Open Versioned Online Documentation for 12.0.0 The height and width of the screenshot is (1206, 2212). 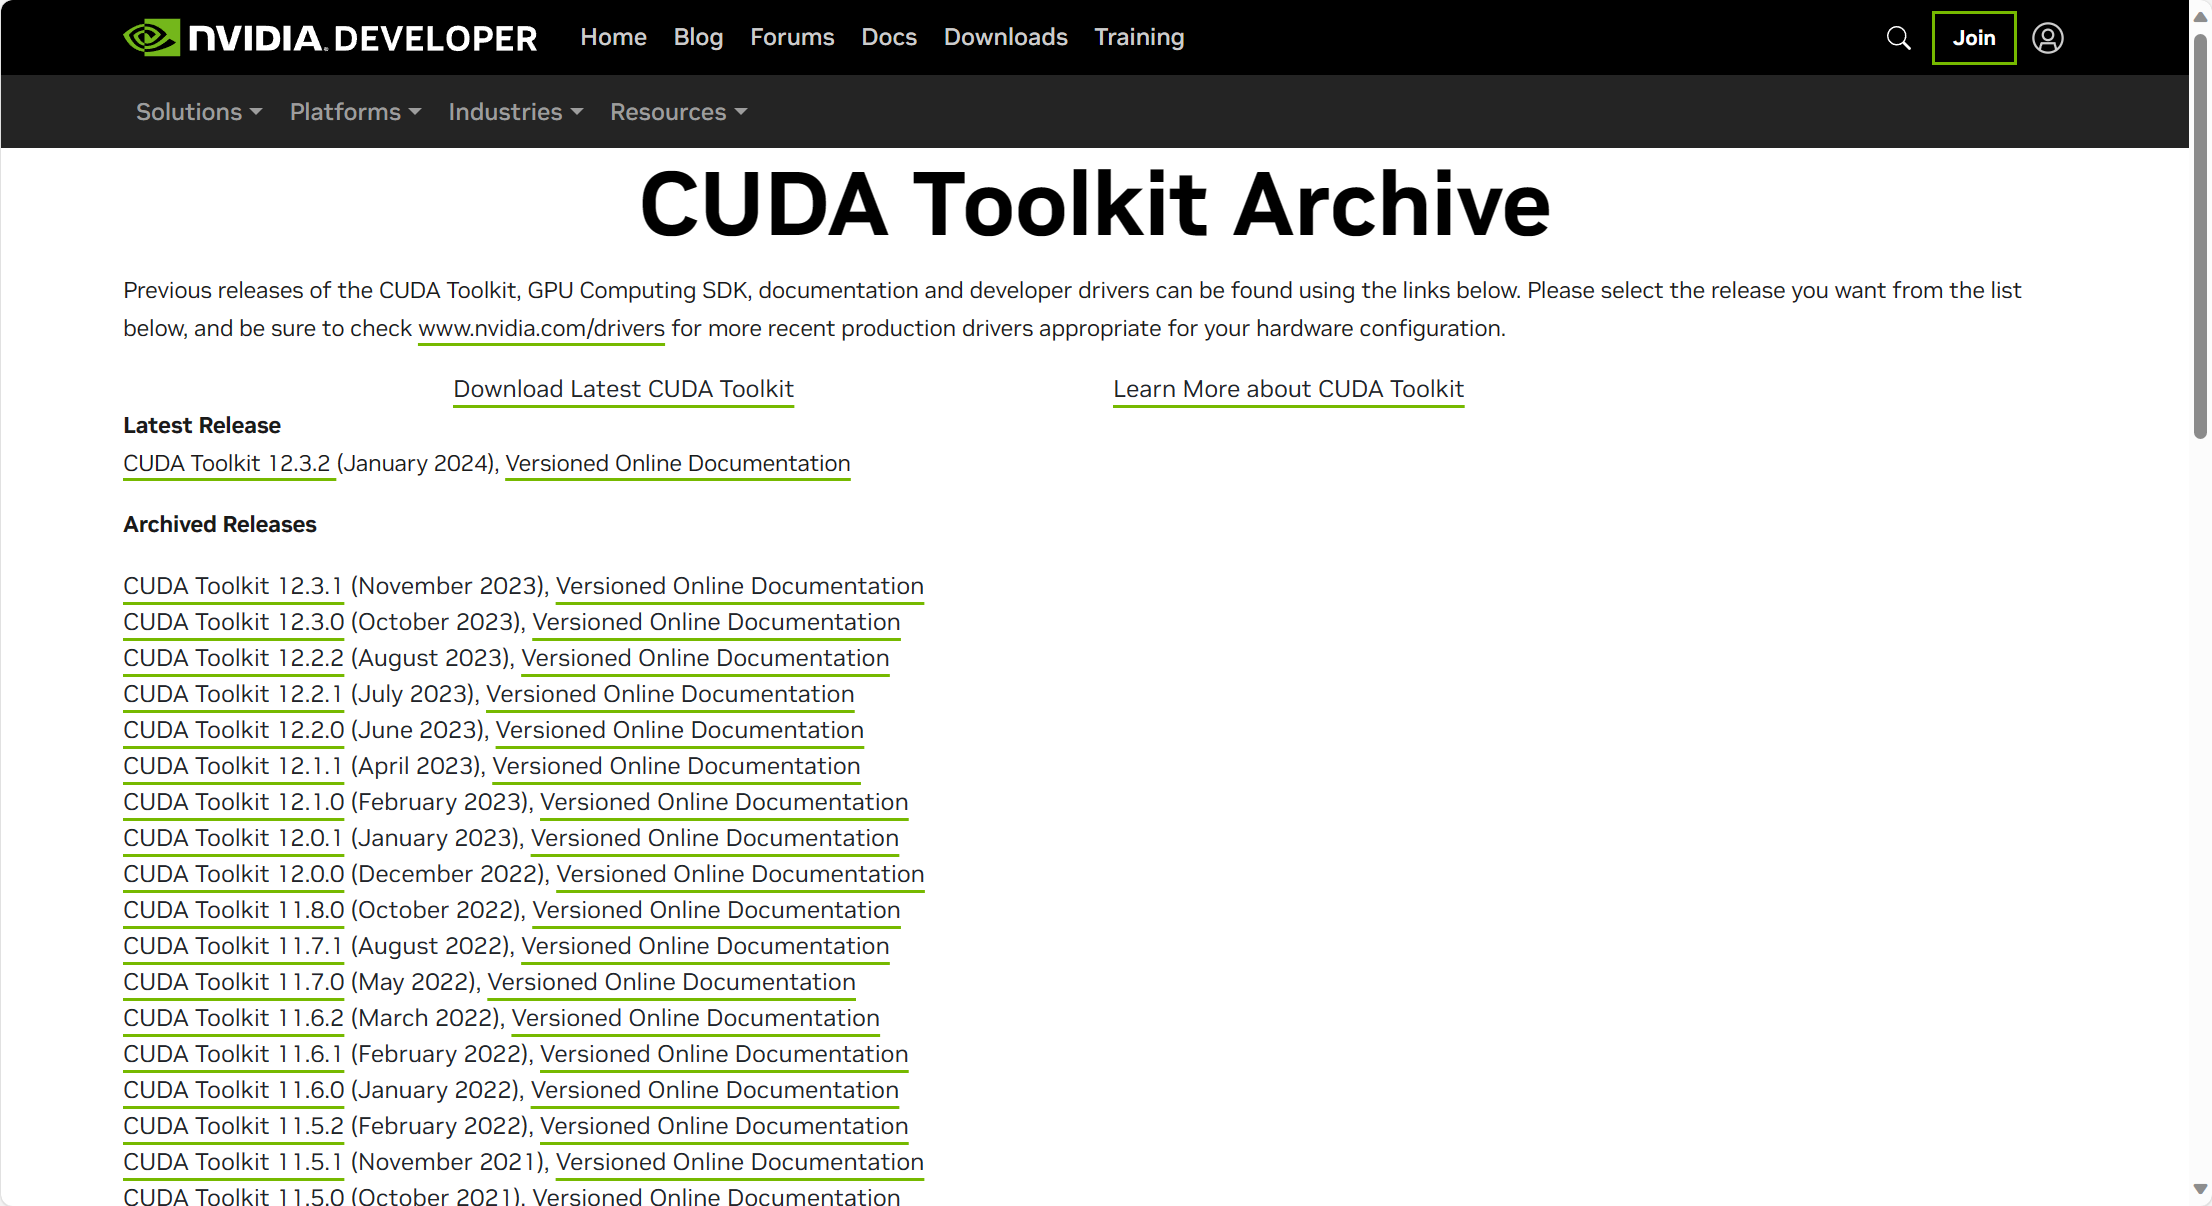click(x=740, y=874)
